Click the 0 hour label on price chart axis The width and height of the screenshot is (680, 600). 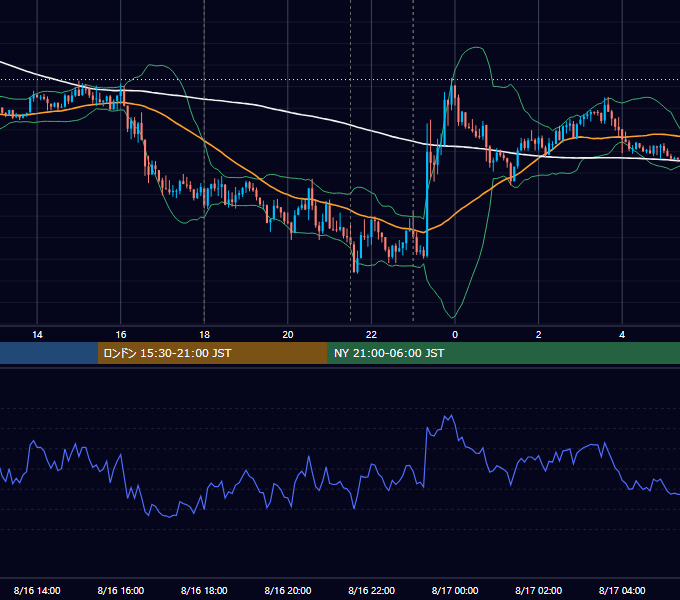coord(455,335)
